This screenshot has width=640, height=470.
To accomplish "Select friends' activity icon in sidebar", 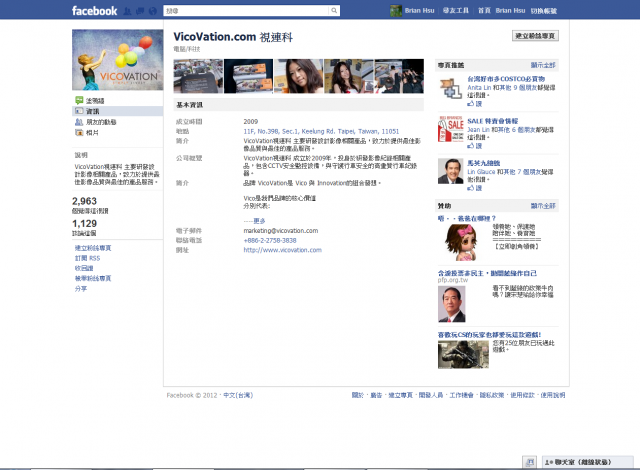I will (79, 122).
